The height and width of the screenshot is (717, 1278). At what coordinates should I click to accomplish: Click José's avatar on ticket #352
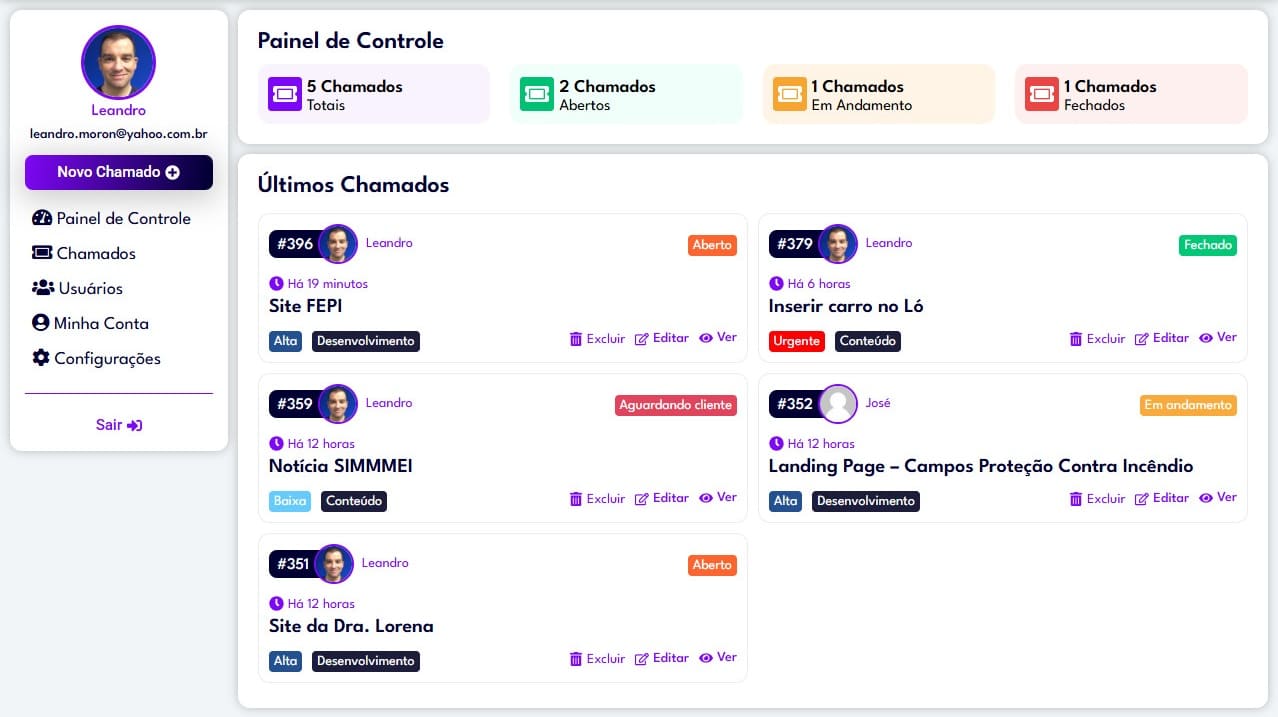[x=838, y=404]
